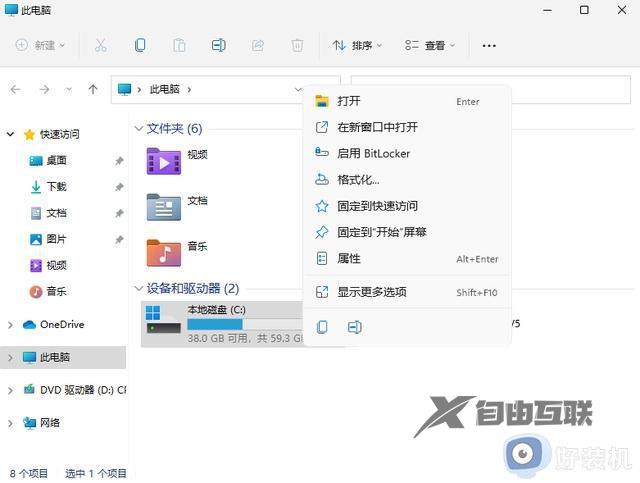Unpin 桌面 using its pin icon
Screen dimensions: 640x483
pos(119,161)
